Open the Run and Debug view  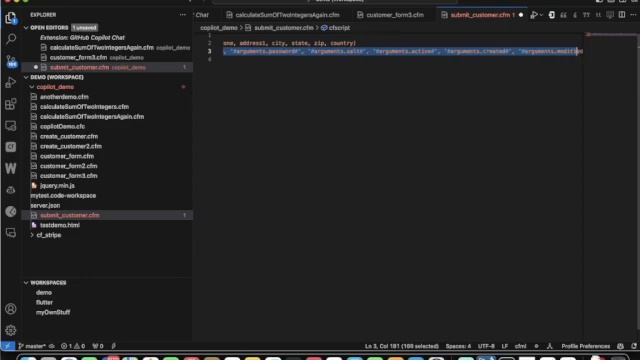tap(11, 82)
